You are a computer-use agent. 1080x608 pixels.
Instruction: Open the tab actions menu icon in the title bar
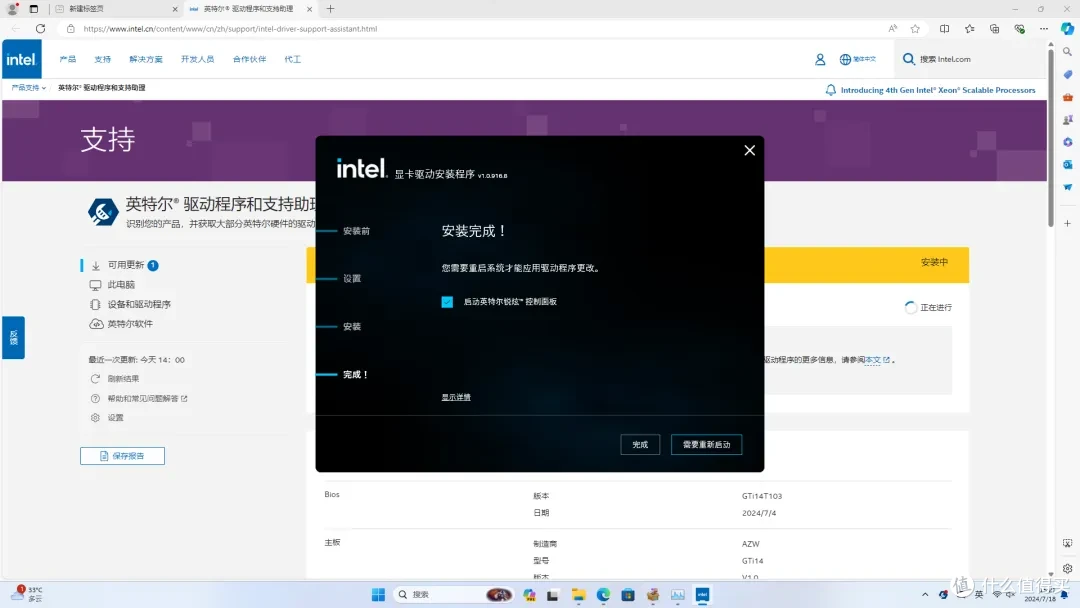(34, 9)
